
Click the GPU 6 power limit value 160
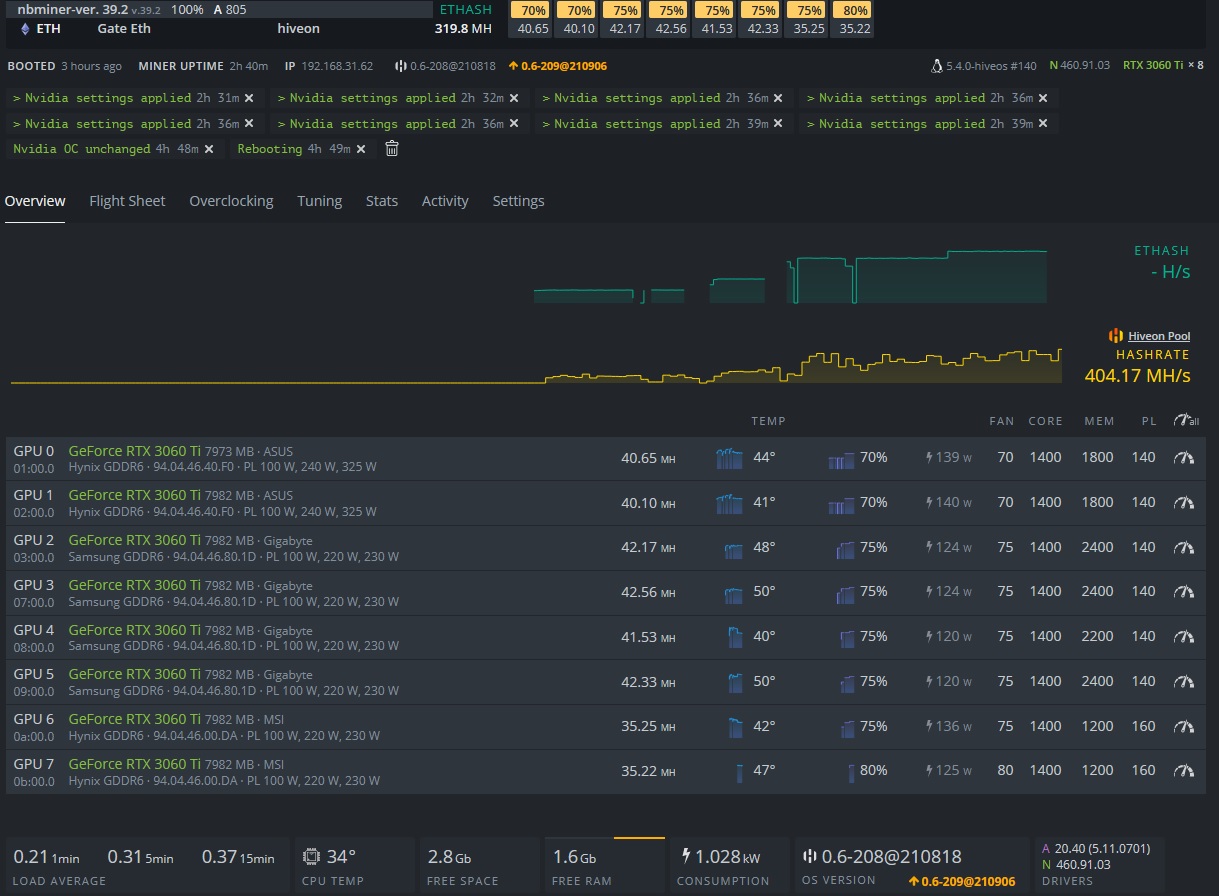(x=1144, y=726)
